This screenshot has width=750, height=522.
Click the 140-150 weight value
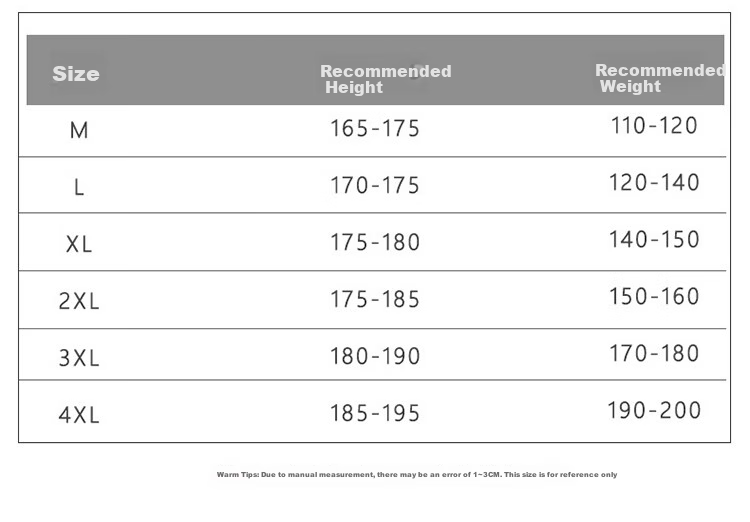654,240
